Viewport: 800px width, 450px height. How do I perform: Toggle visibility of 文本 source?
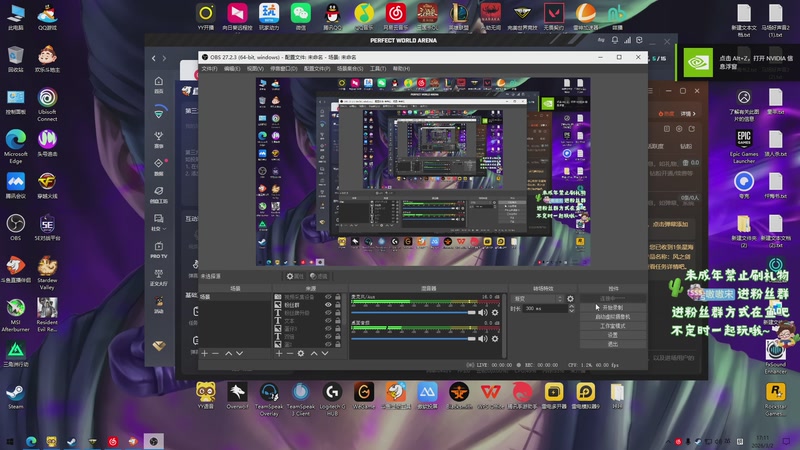tap(328, 321)
